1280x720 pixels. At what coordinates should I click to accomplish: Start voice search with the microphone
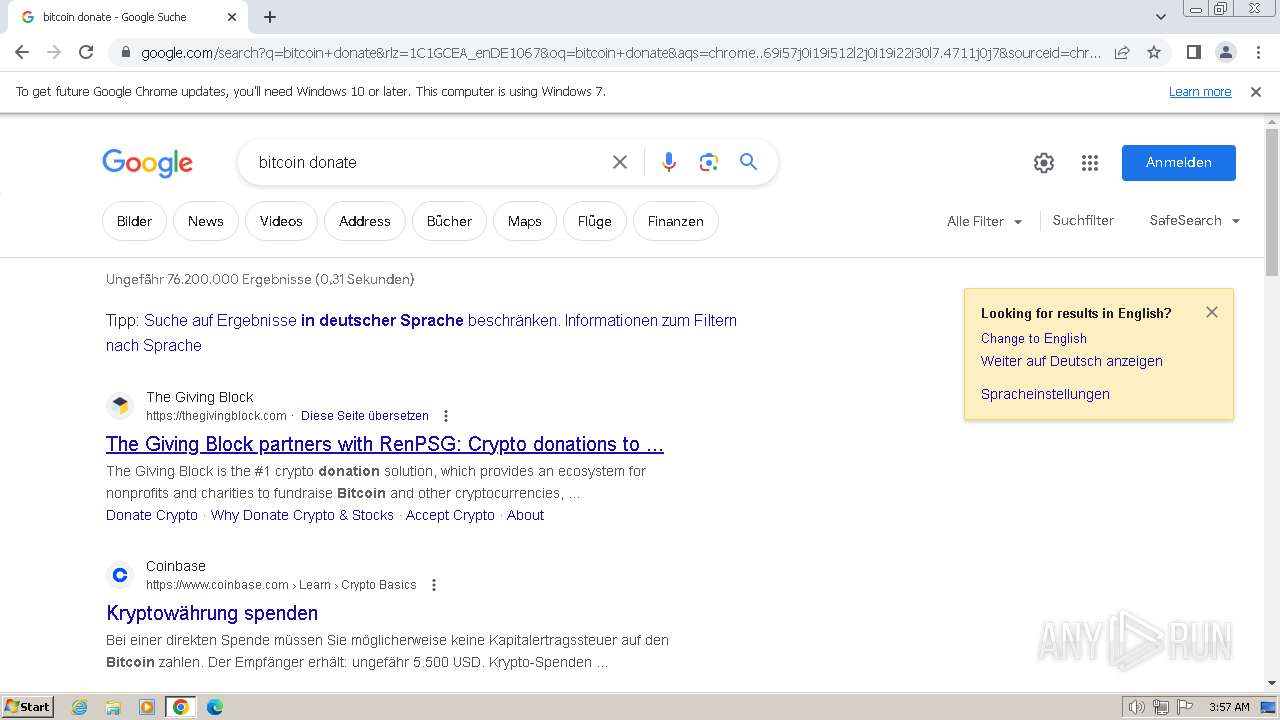click(x=669, y=162)
